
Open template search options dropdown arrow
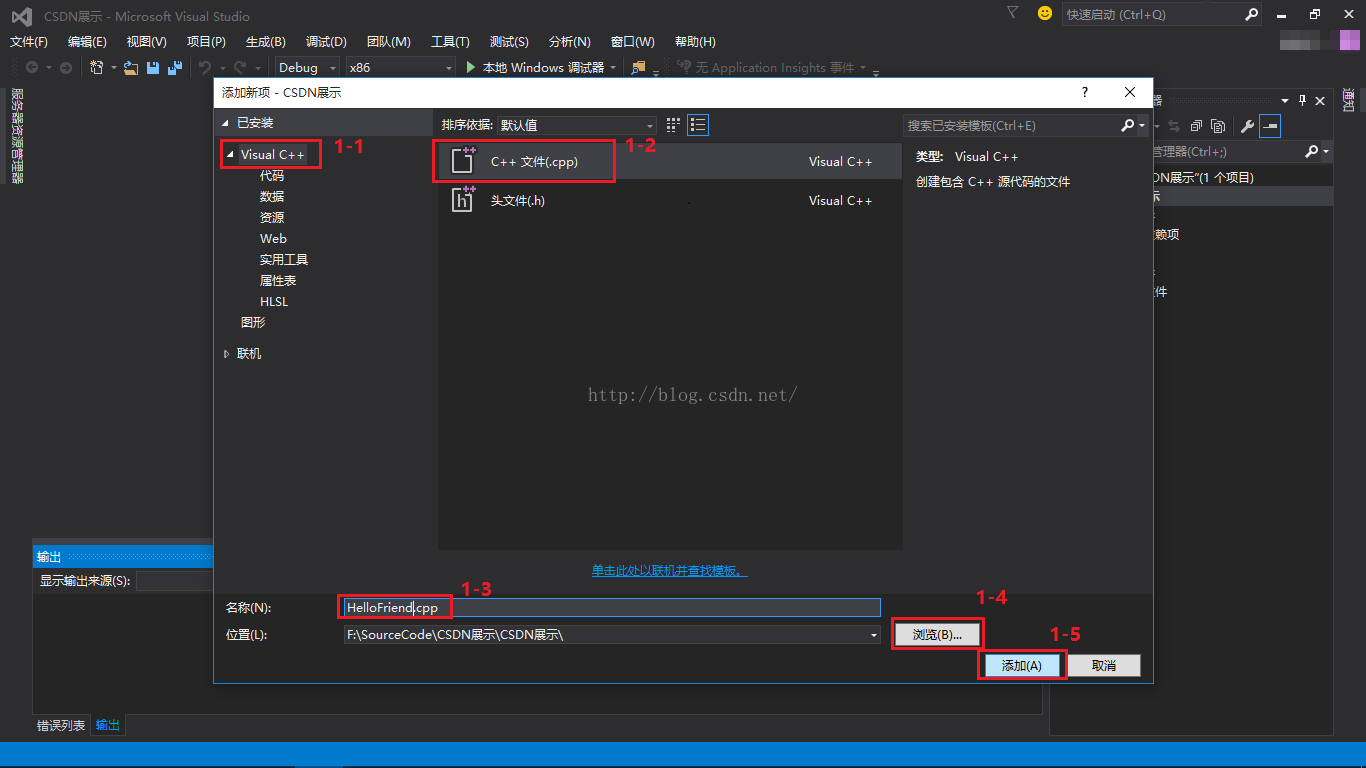[1142, 125]
